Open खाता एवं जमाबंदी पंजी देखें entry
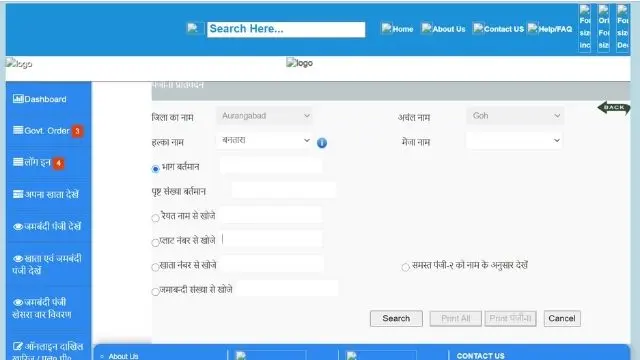This screenshot has height=360, width=640. tap(47, 264)
